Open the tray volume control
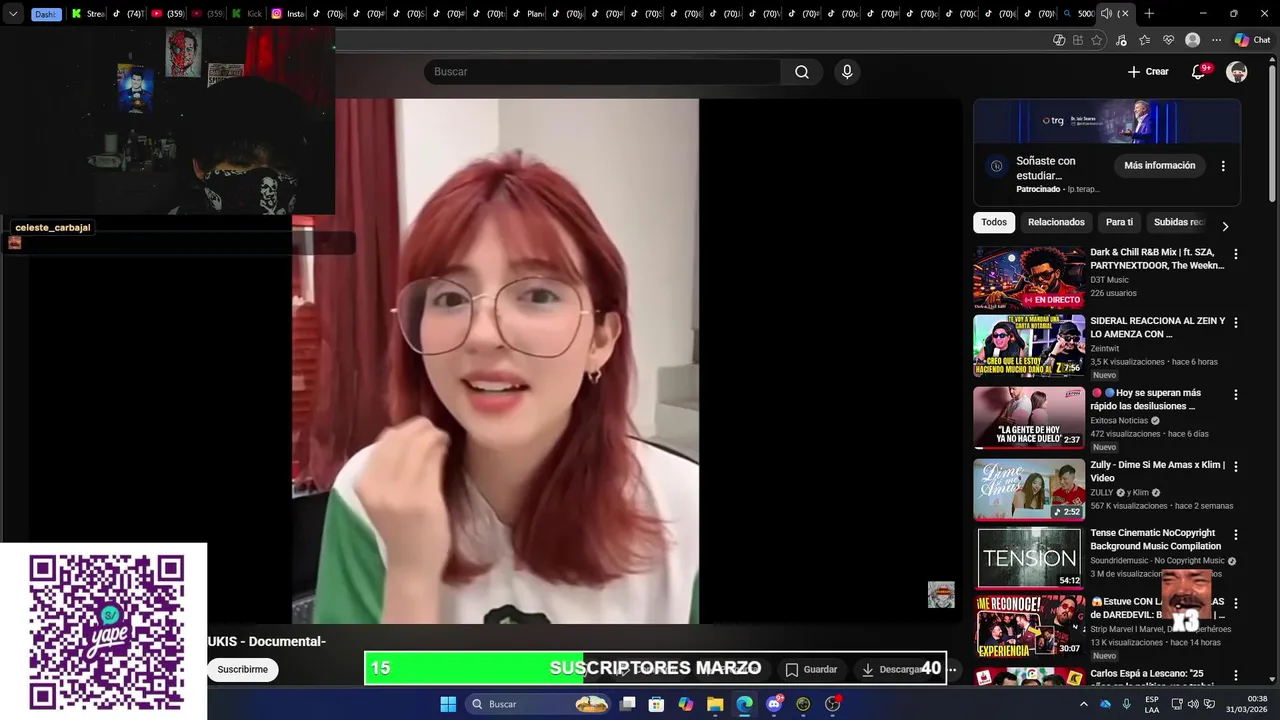The image size is (1280, 720). click(1193, 704)
